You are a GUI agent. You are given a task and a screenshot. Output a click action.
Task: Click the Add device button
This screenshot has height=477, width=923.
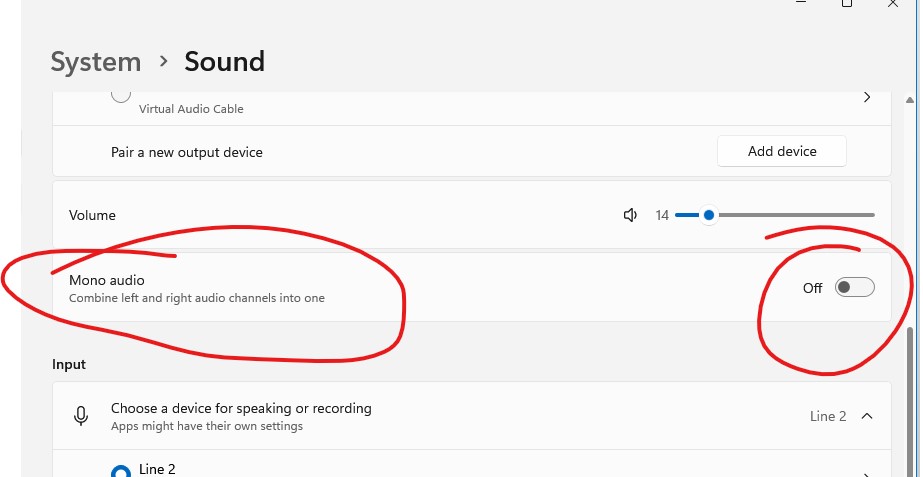[782, 151]
